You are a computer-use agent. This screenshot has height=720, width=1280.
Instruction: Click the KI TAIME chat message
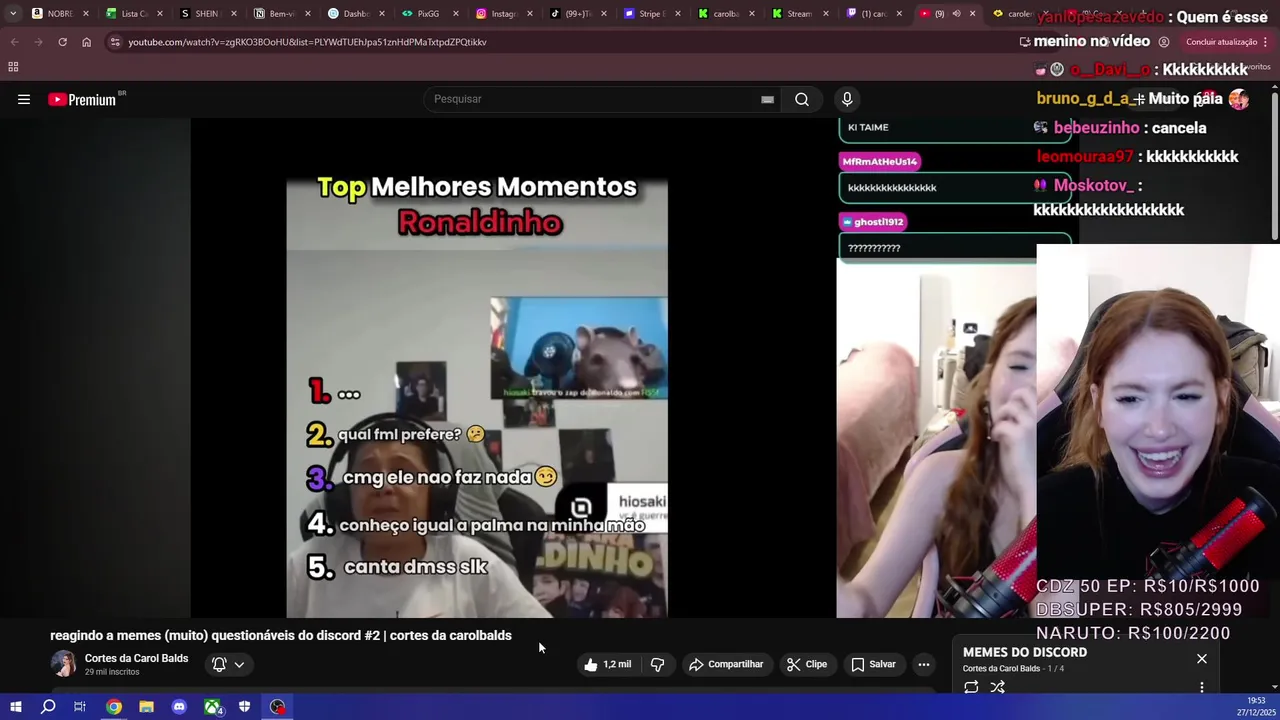[868, 127]
